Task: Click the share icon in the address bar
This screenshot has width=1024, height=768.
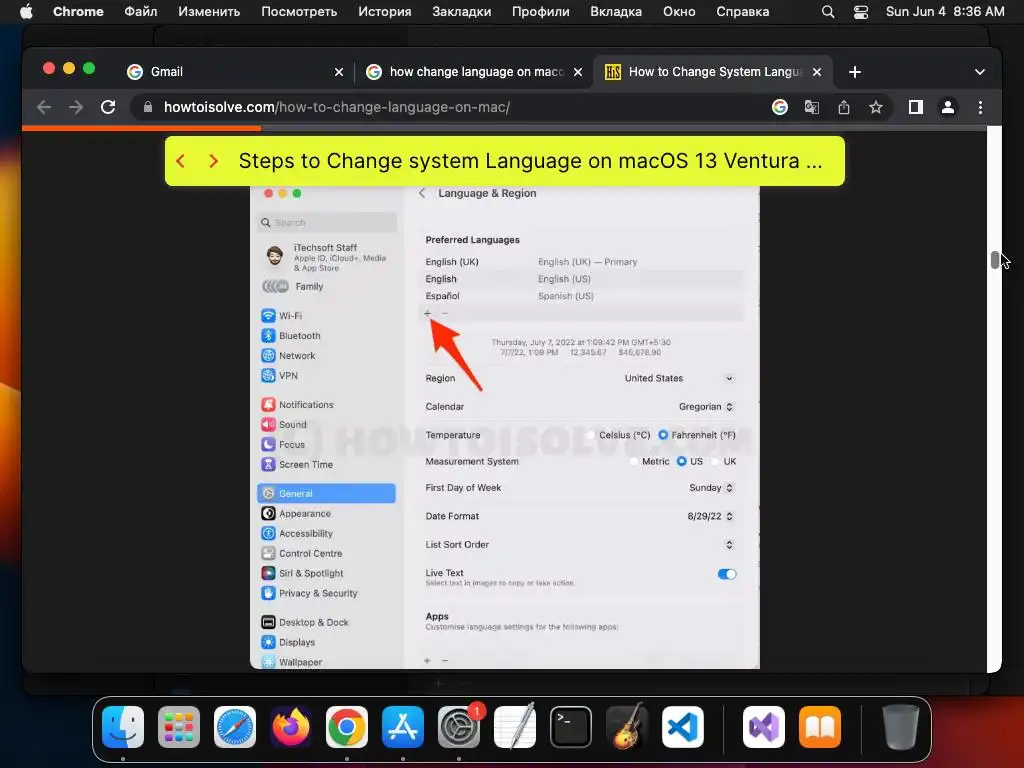Action: point(844,107)
